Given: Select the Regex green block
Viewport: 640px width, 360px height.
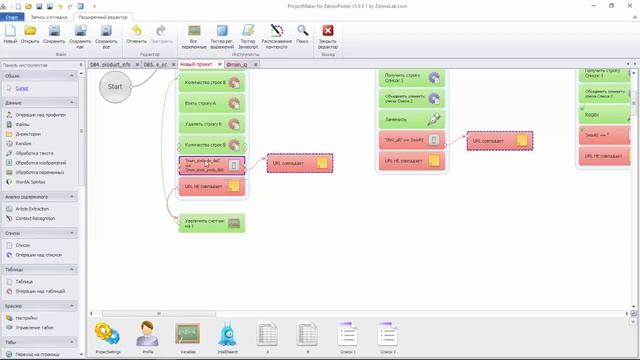Looking at the screenshot, I should [604, 115].
